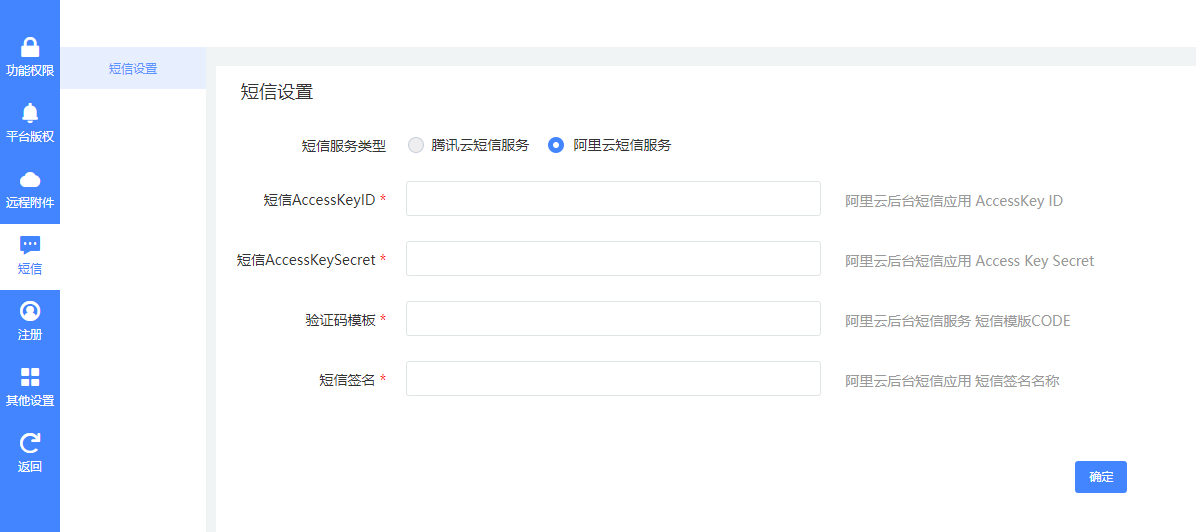Open 注册 user icon in sidebar
The width and height of the screenshot is (1196, 532).
(x=30, y=311)
